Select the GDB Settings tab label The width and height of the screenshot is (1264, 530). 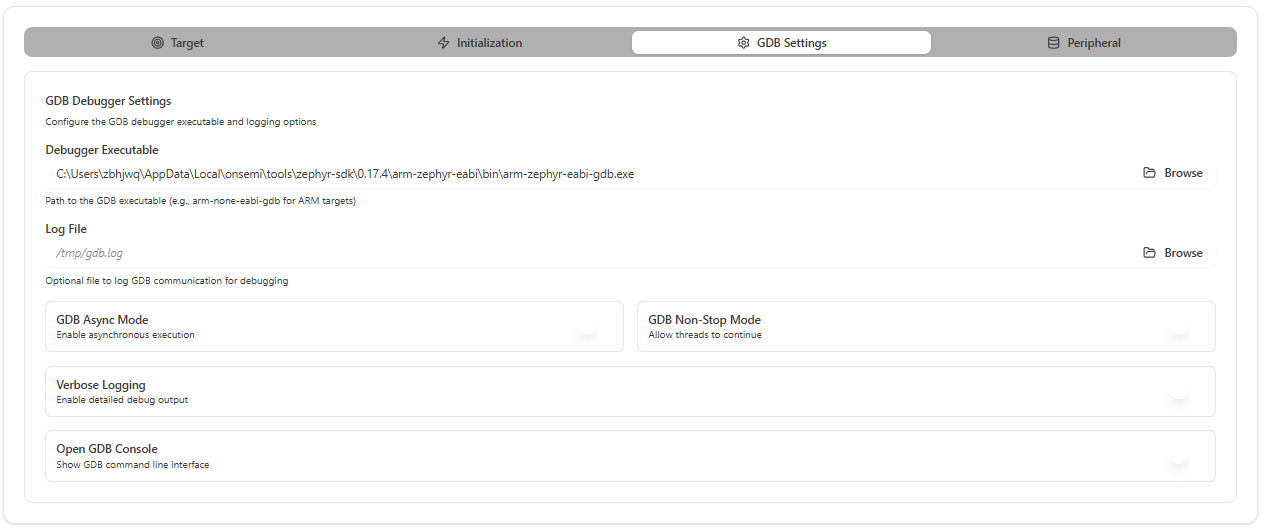coord(791,43)
